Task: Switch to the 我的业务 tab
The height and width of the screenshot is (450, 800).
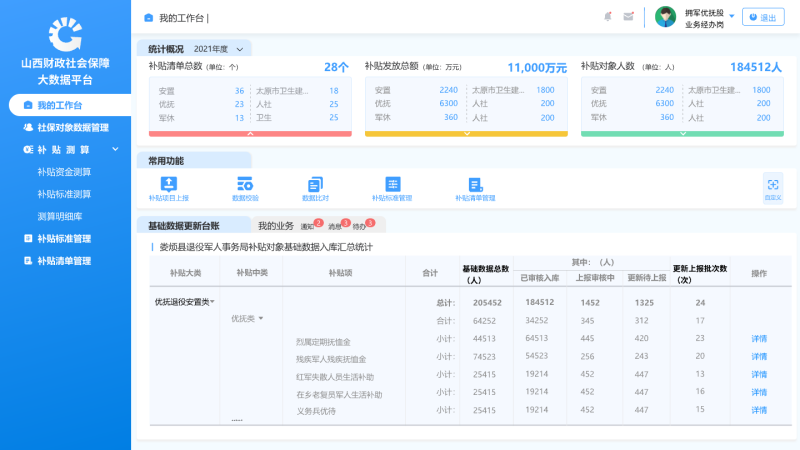Action: tap(276, 226)
